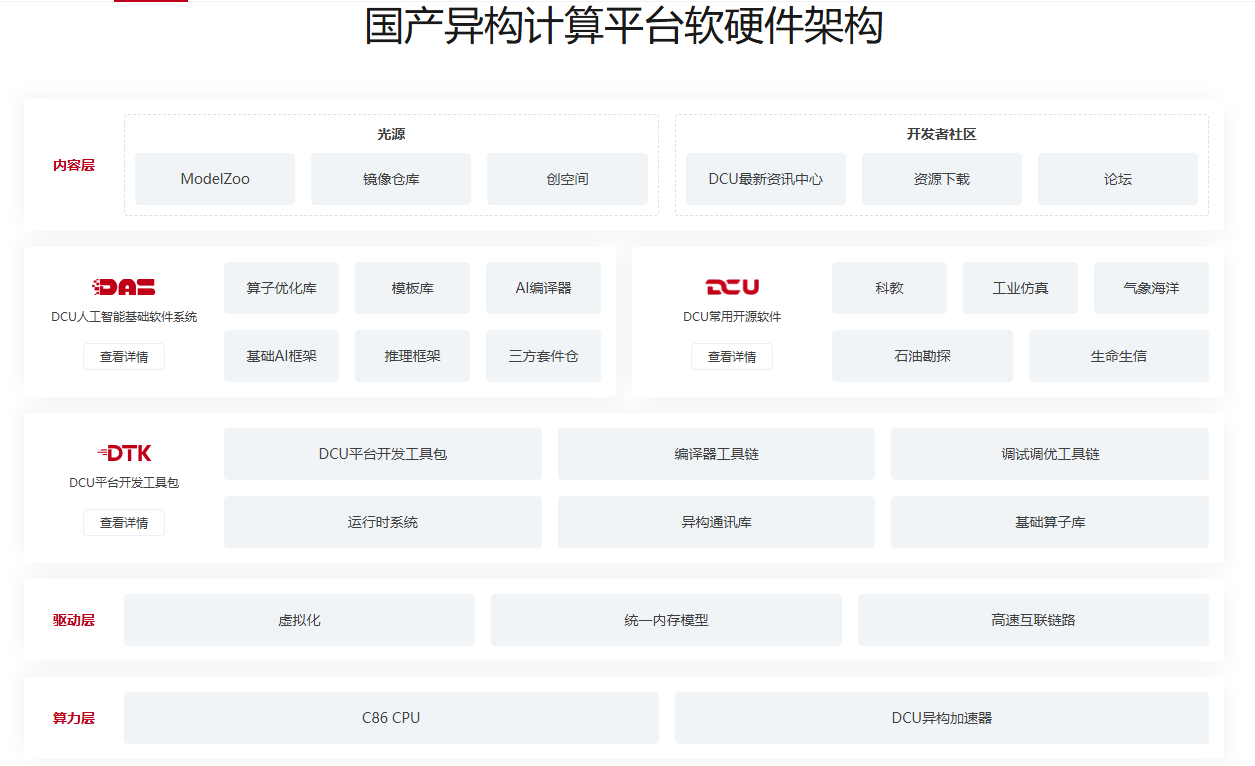Click the DCU平台开发工具包 caption under DTK

pos(124,483)
